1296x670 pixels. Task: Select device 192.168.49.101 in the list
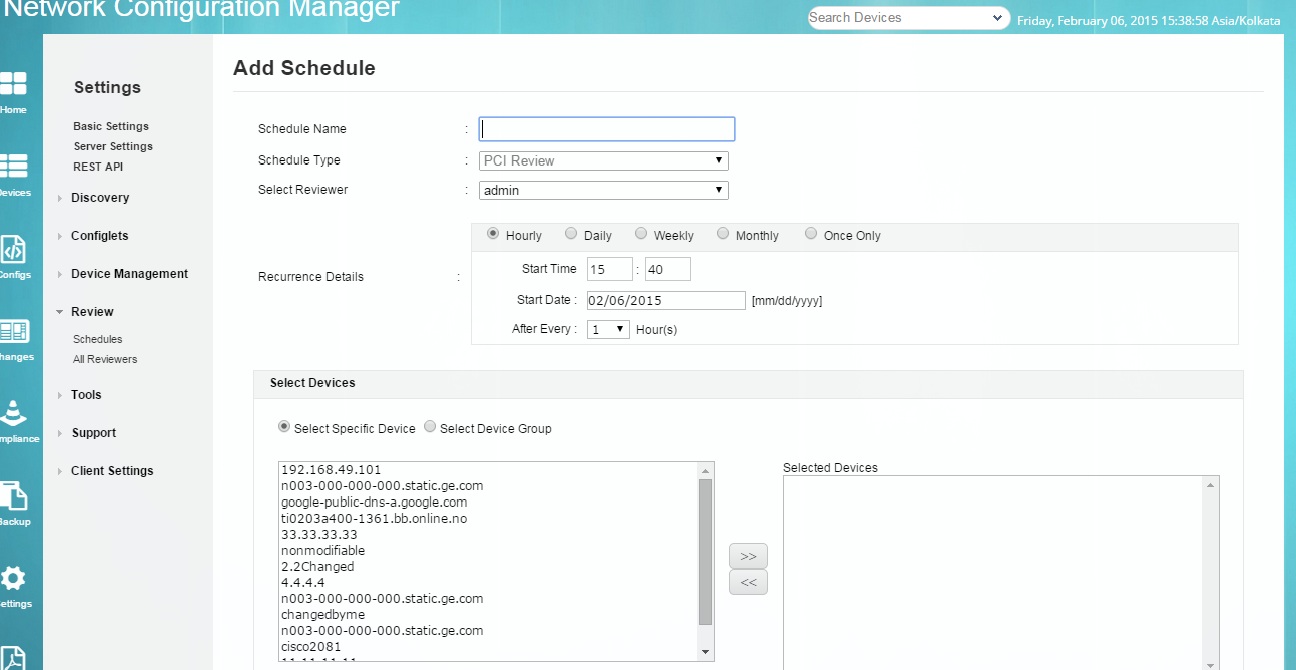coord(331,469)
